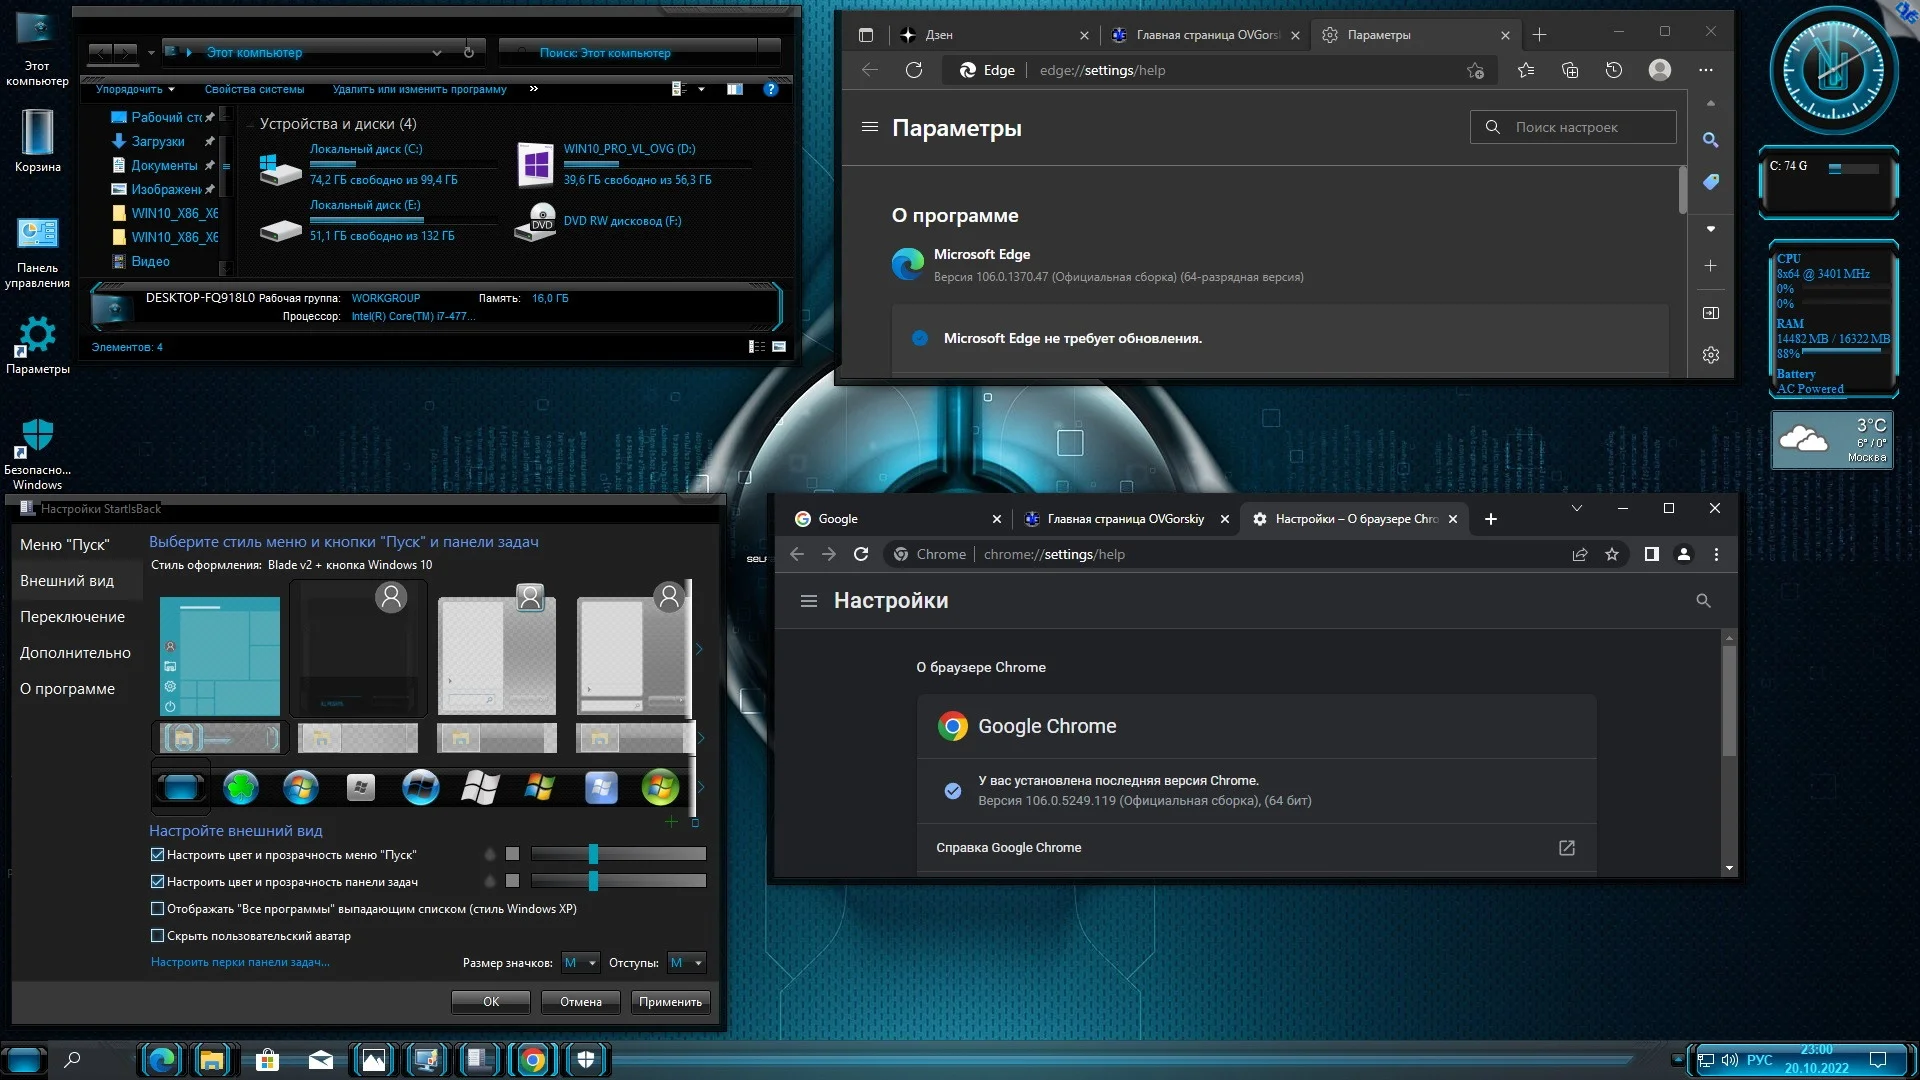Open Edge history icon
This screenshot has height=1080, width=1920.
point(1613,70)
